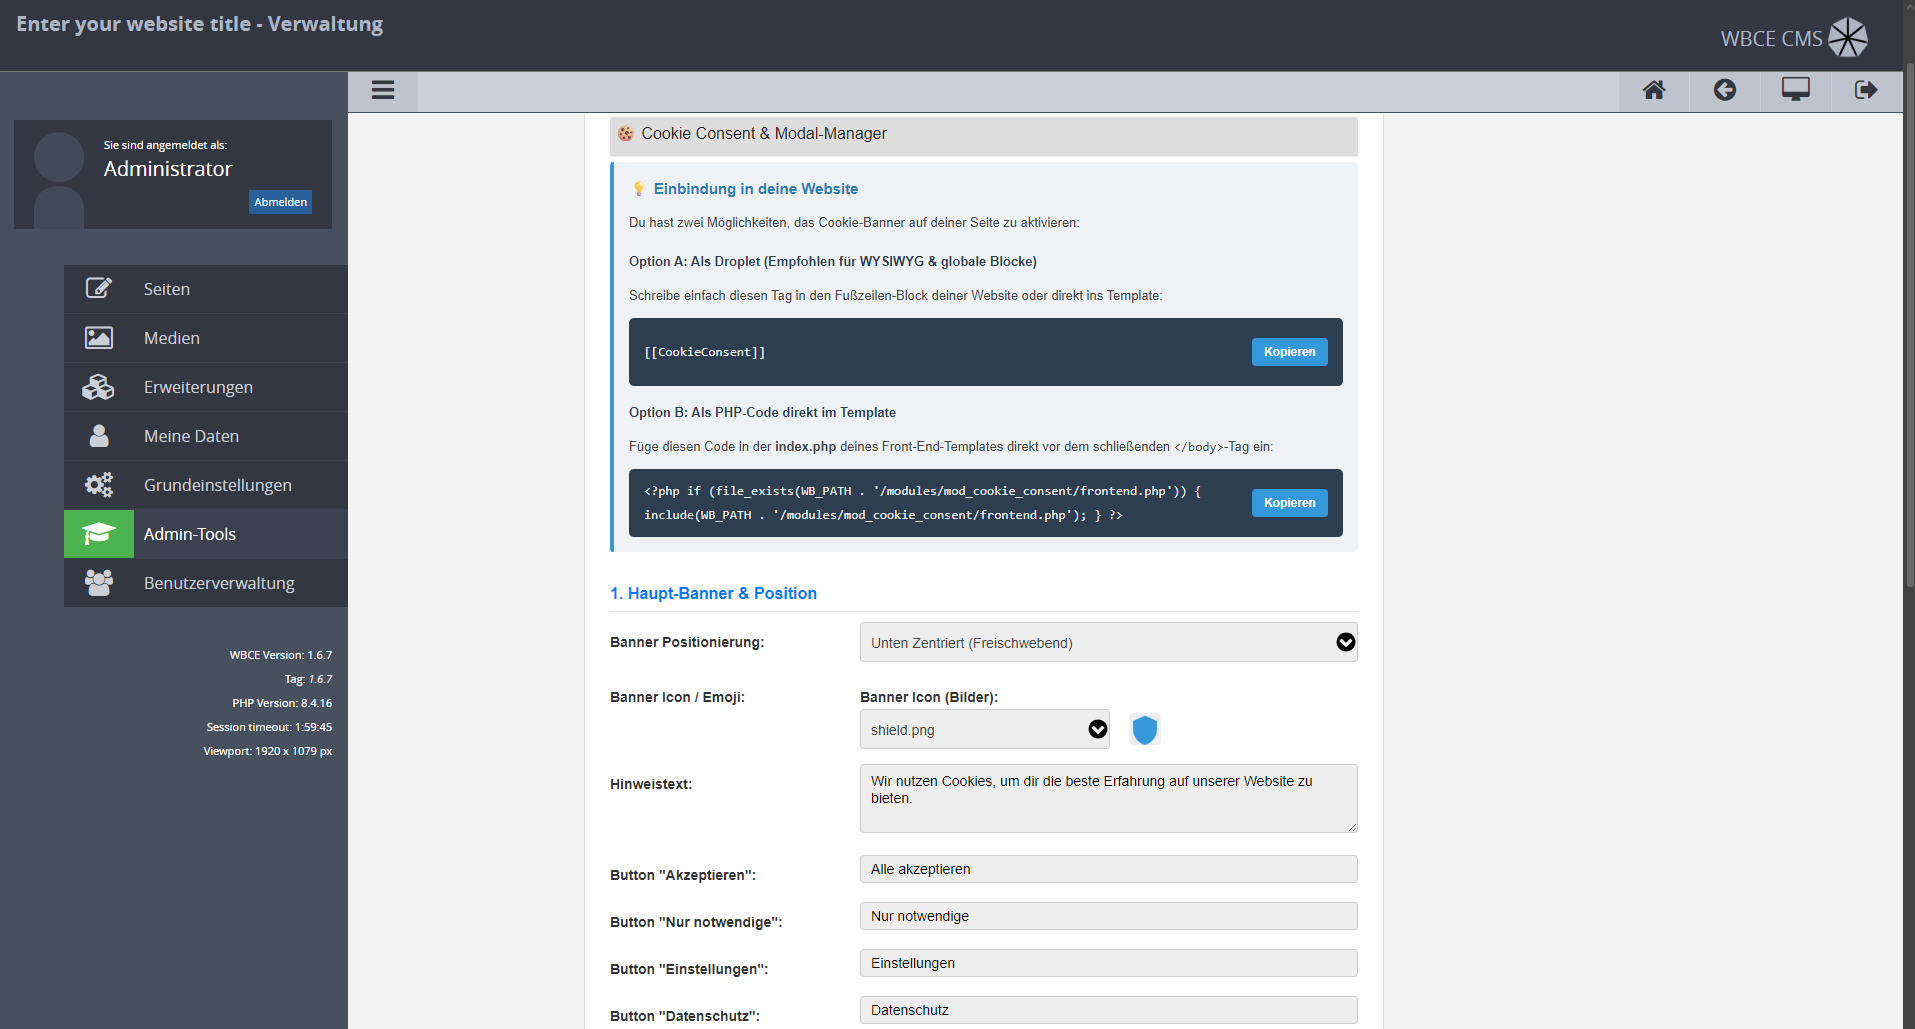
Task: Click the administrator avatar image
Action: pyautogui.click(x=59, y=180)
